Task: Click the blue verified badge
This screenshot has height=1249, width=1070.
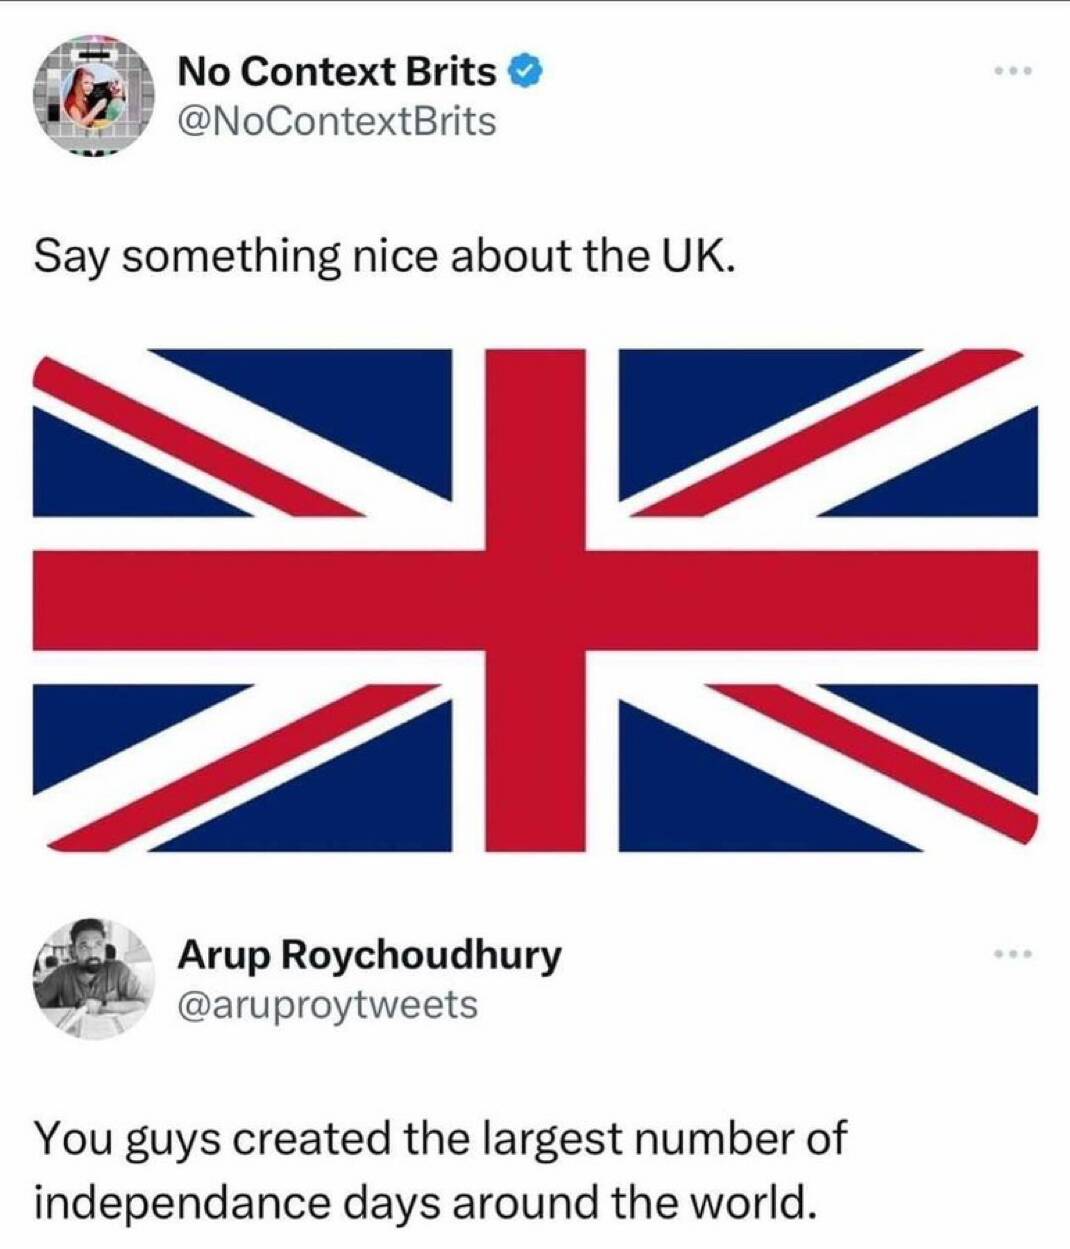Action: [527, 71]
